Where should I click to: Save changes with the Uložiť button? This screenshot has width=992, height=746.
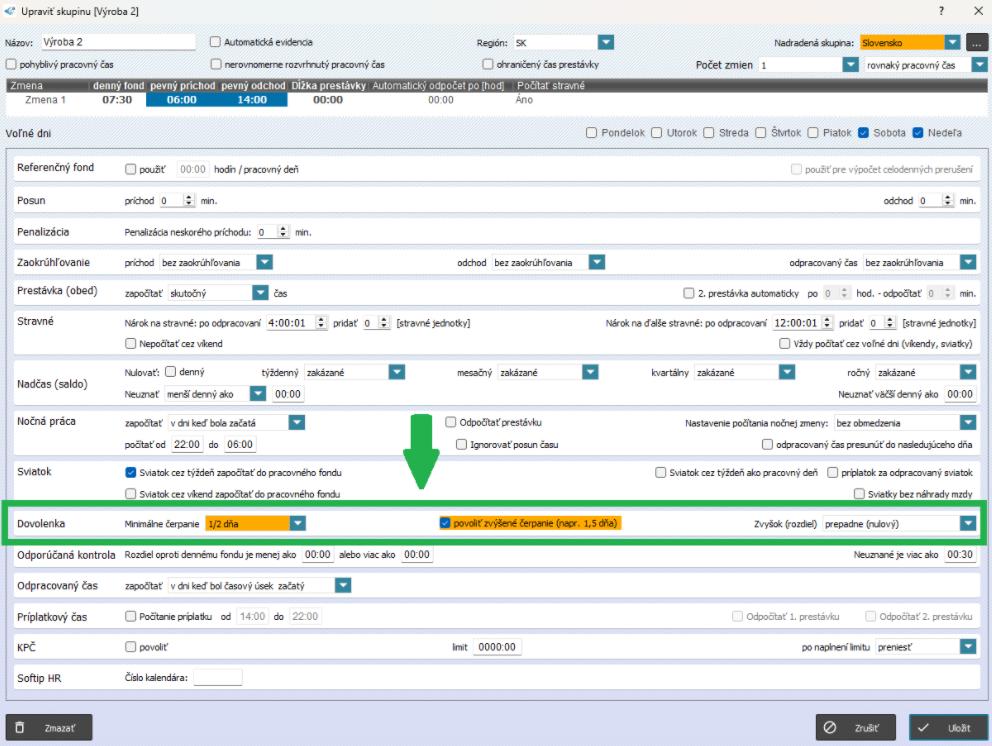tap(948, 728)
